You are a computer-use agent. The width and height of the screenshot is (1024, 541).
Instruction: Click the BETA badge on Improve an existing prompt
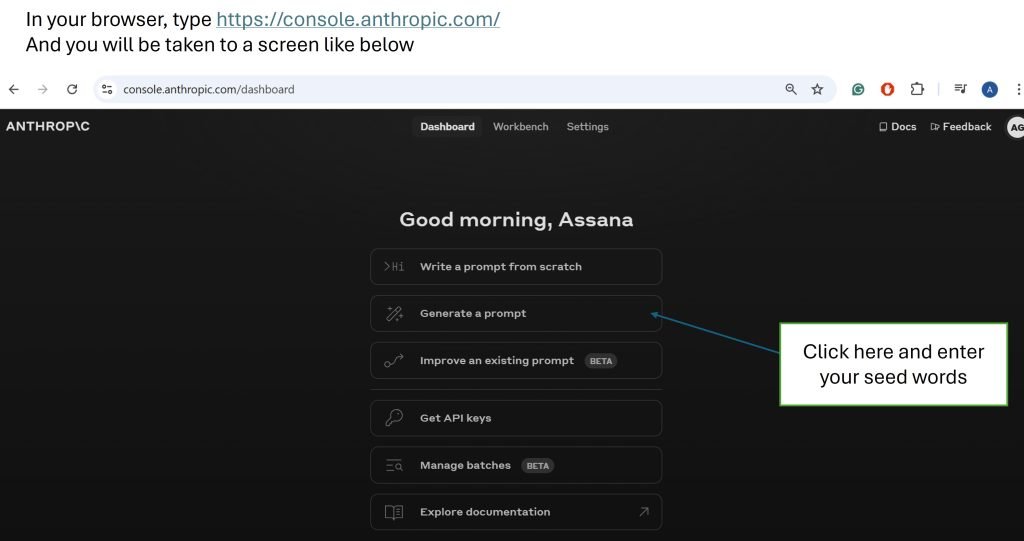point(600,361)
